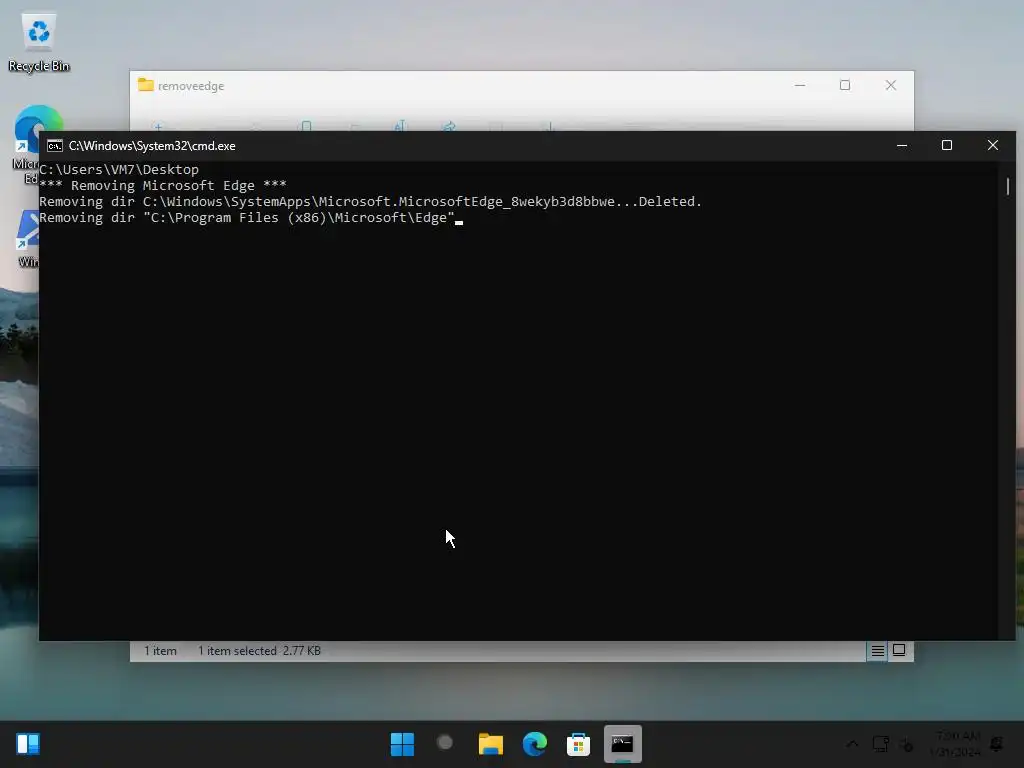Maximize the cmd.exe window

coord(947,146)
